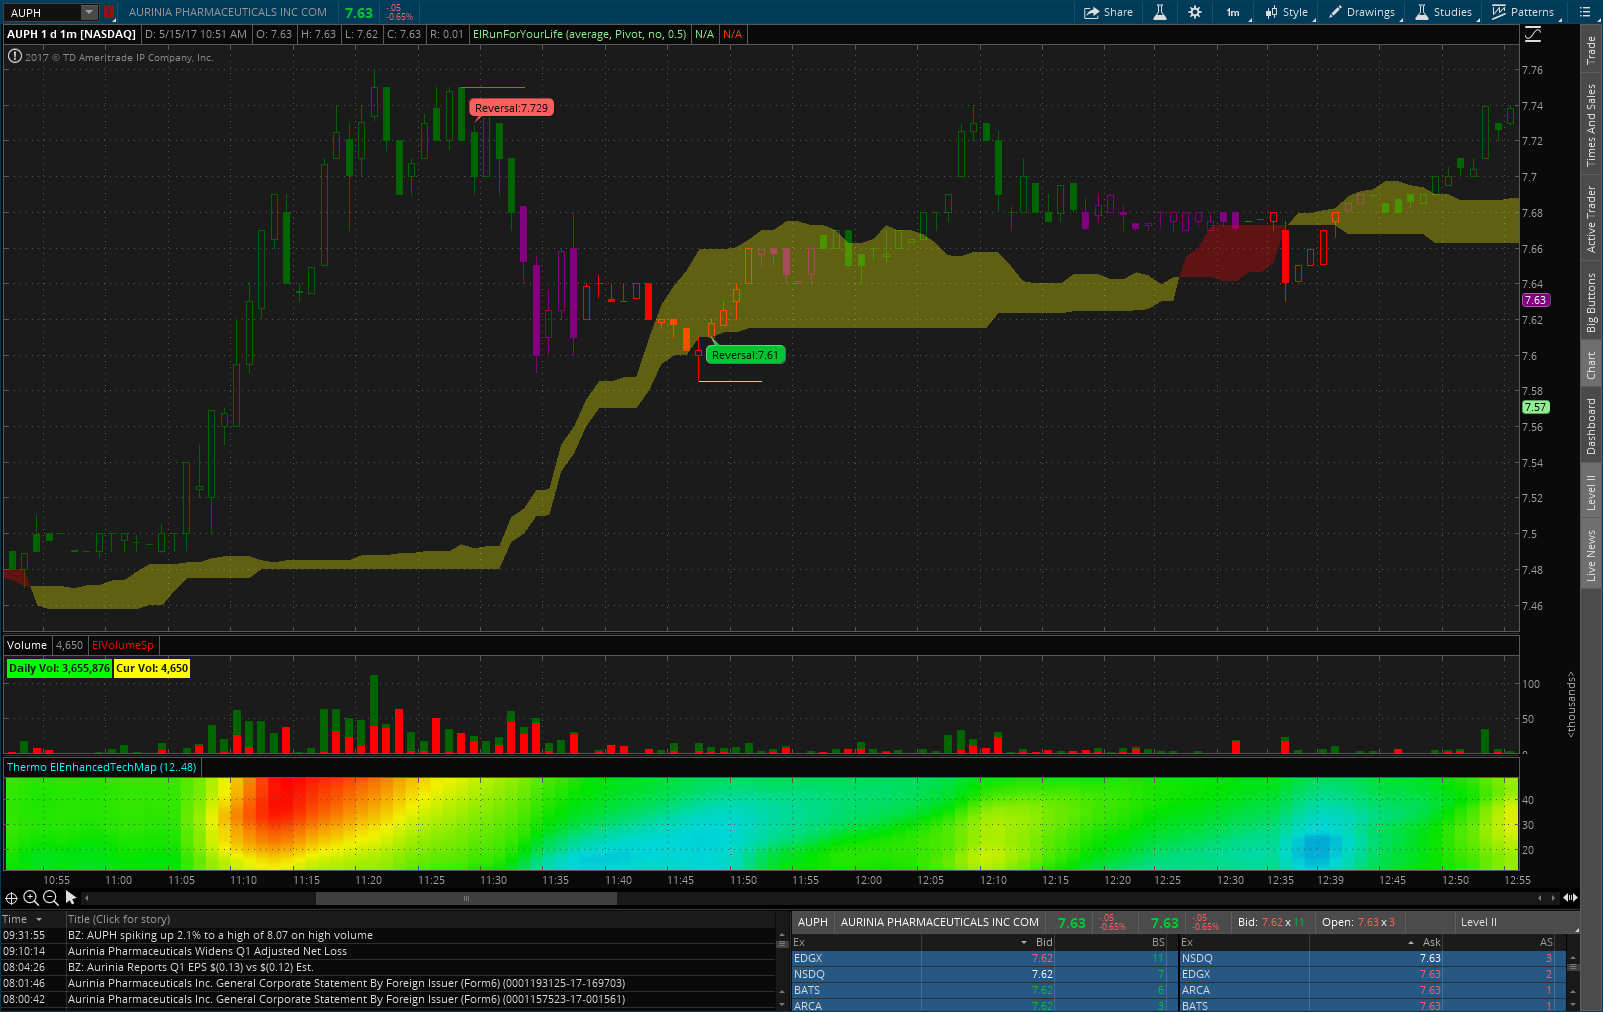Click the AUPH symbol input field
The height and width of the screenshot is (1012, 1603).
42,12
